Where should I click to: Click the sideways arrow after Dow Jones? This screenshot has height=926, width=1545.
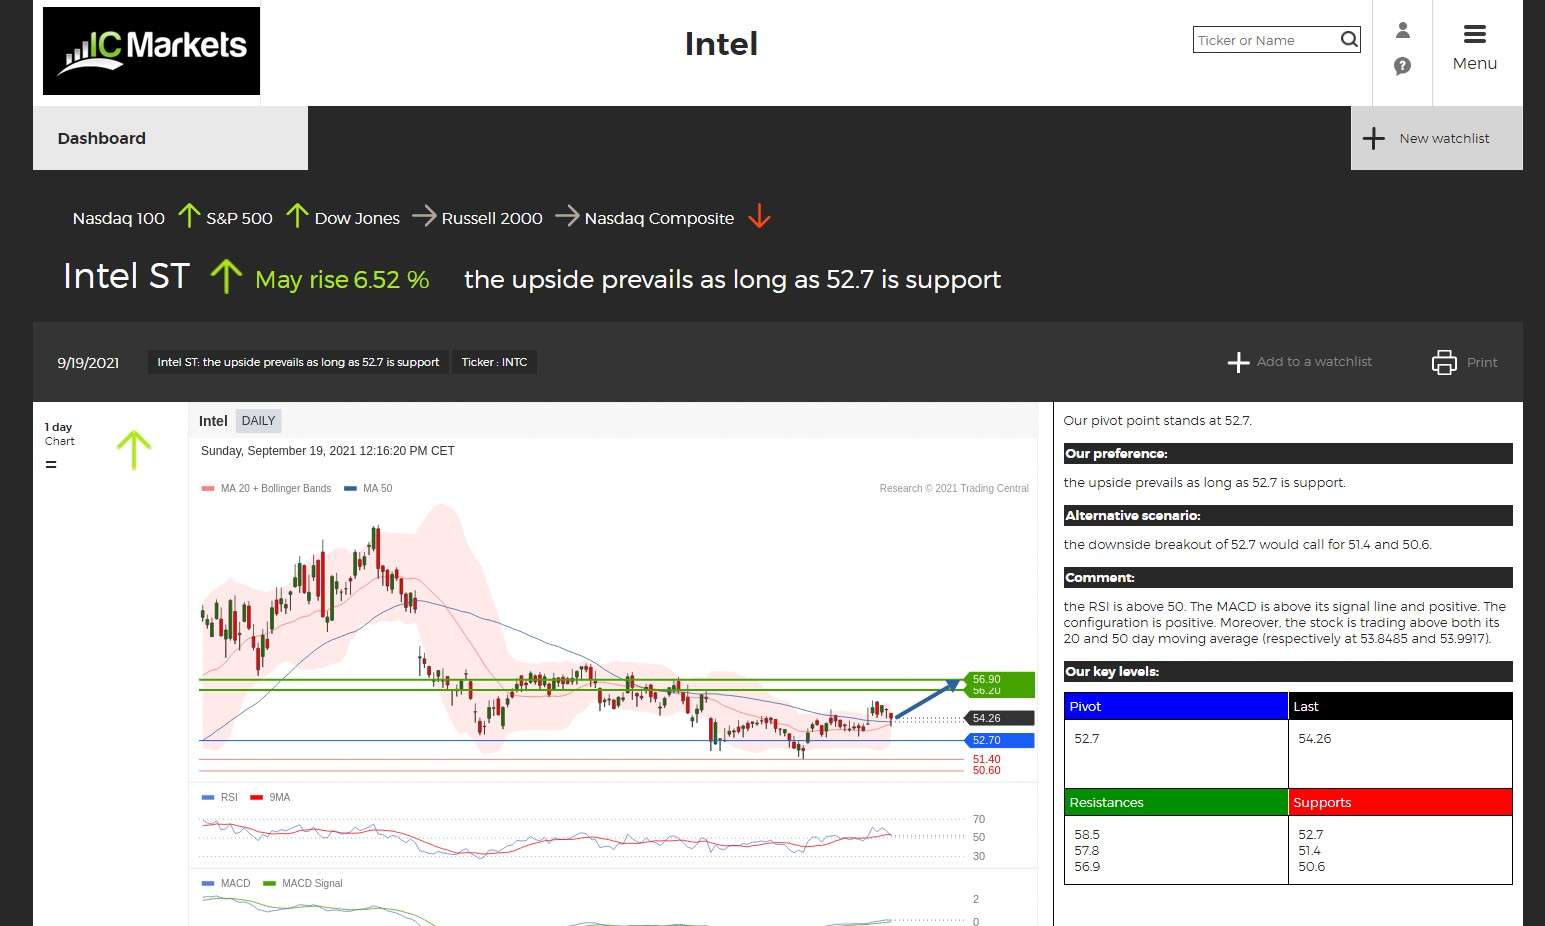click(424, 215)
